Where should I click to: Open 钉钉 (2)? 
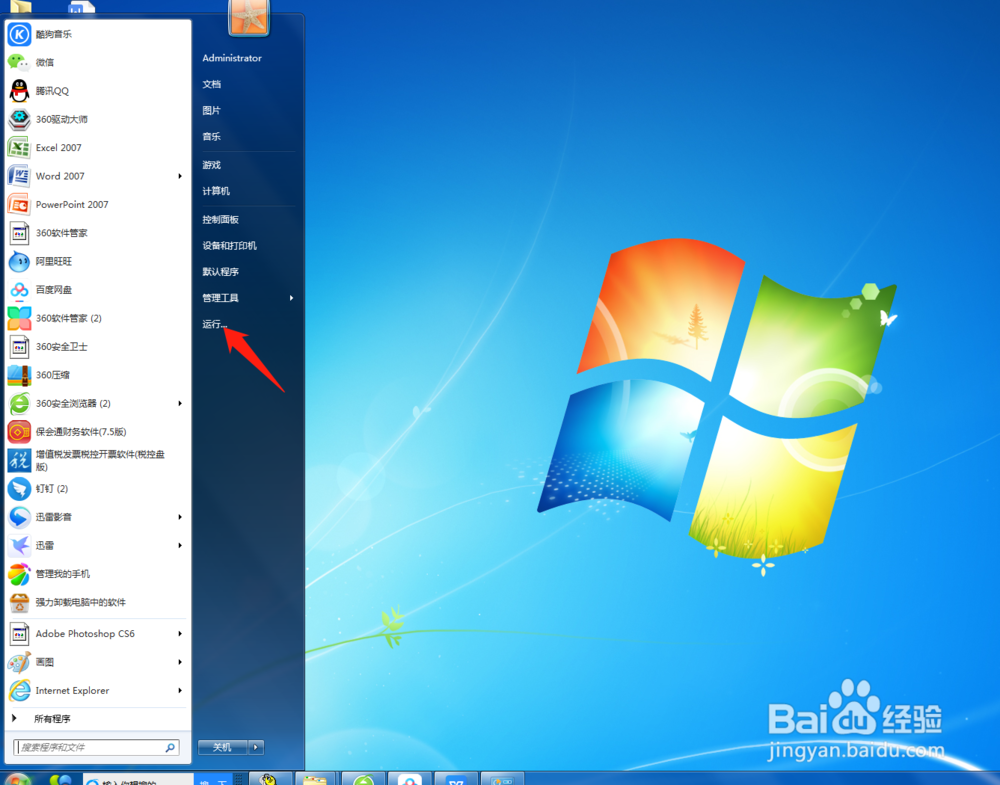pyautogui.click(x=97, y=488)
